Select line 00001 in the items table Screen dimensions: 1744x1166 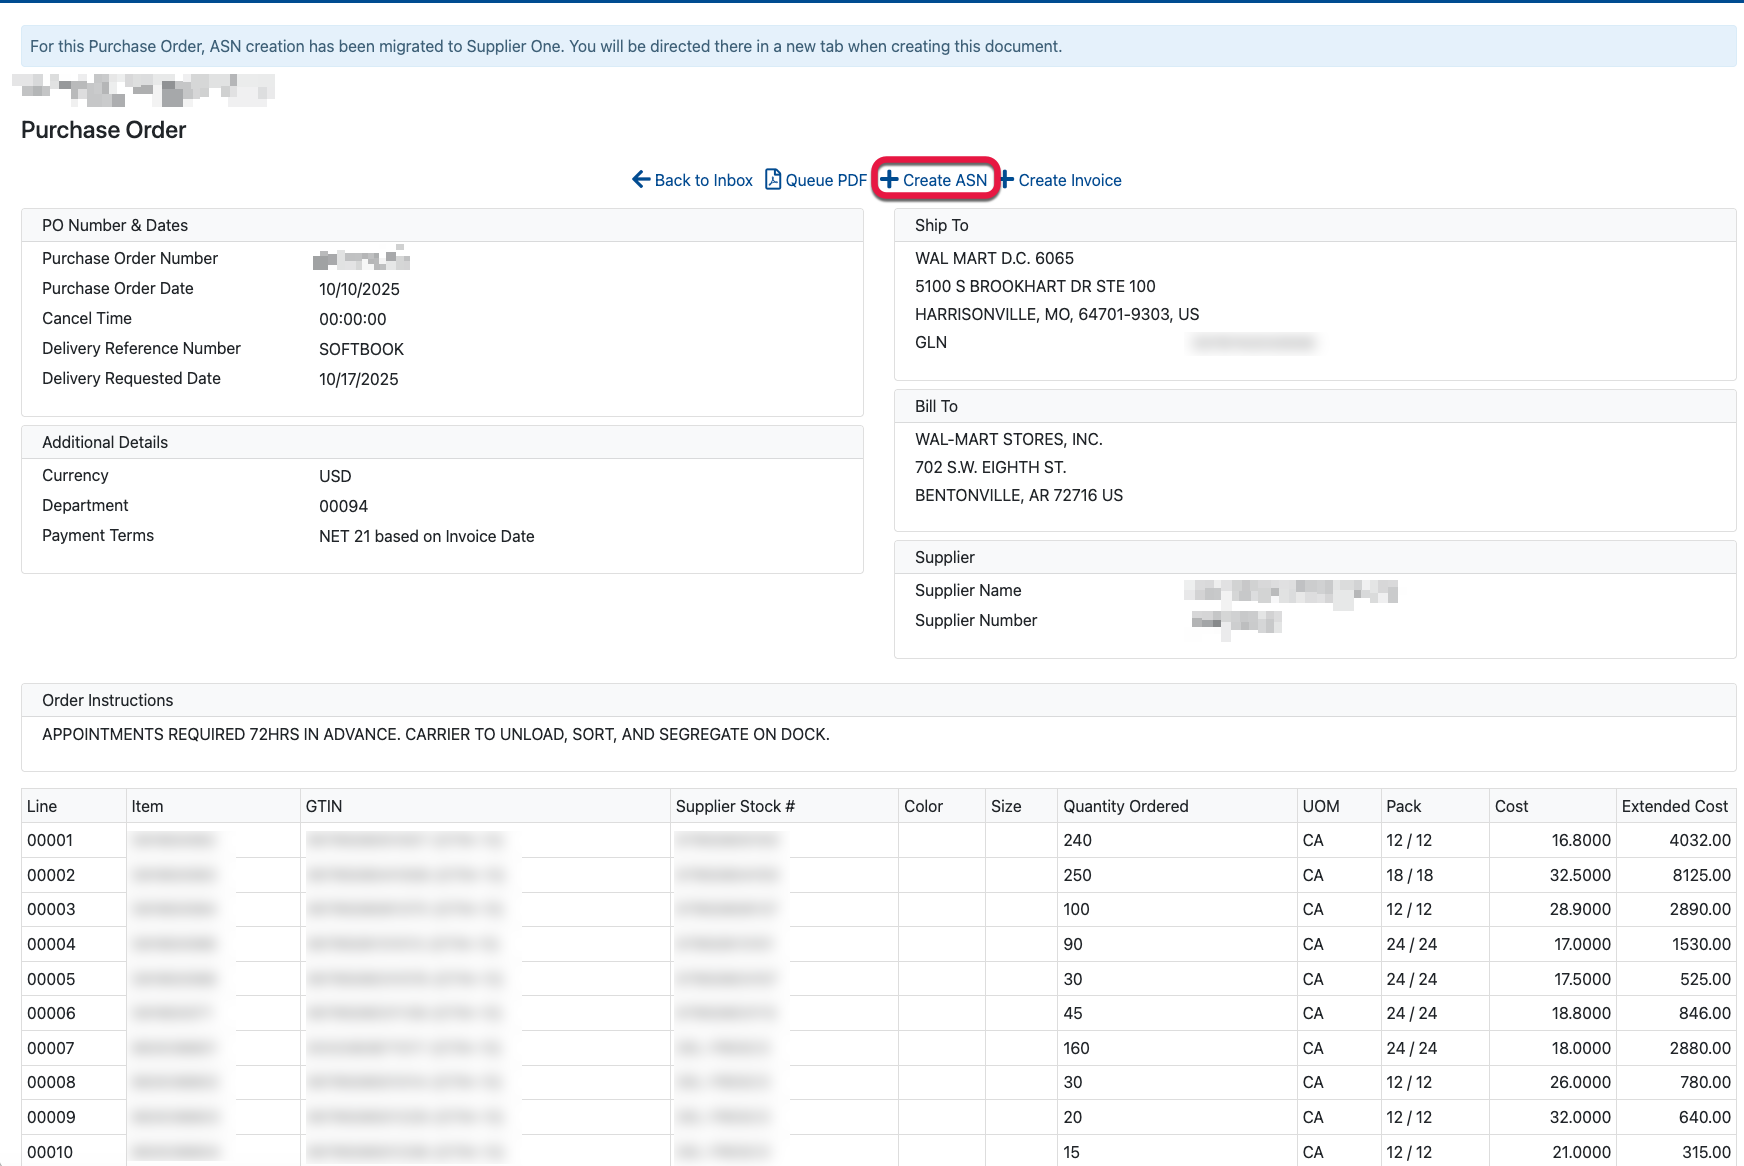(50, 840)
